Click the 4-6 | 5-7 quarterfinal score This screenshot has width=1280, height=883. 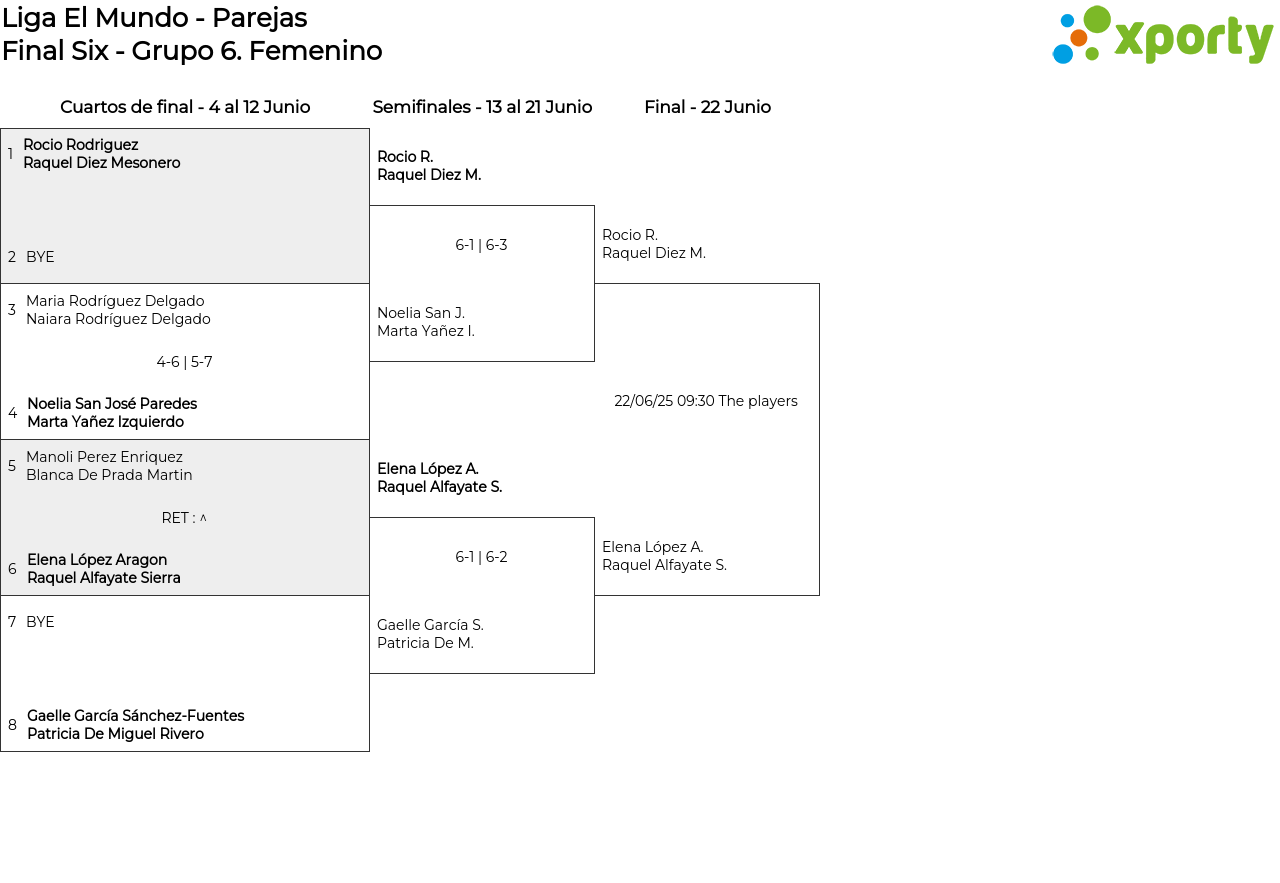(184, 362)
